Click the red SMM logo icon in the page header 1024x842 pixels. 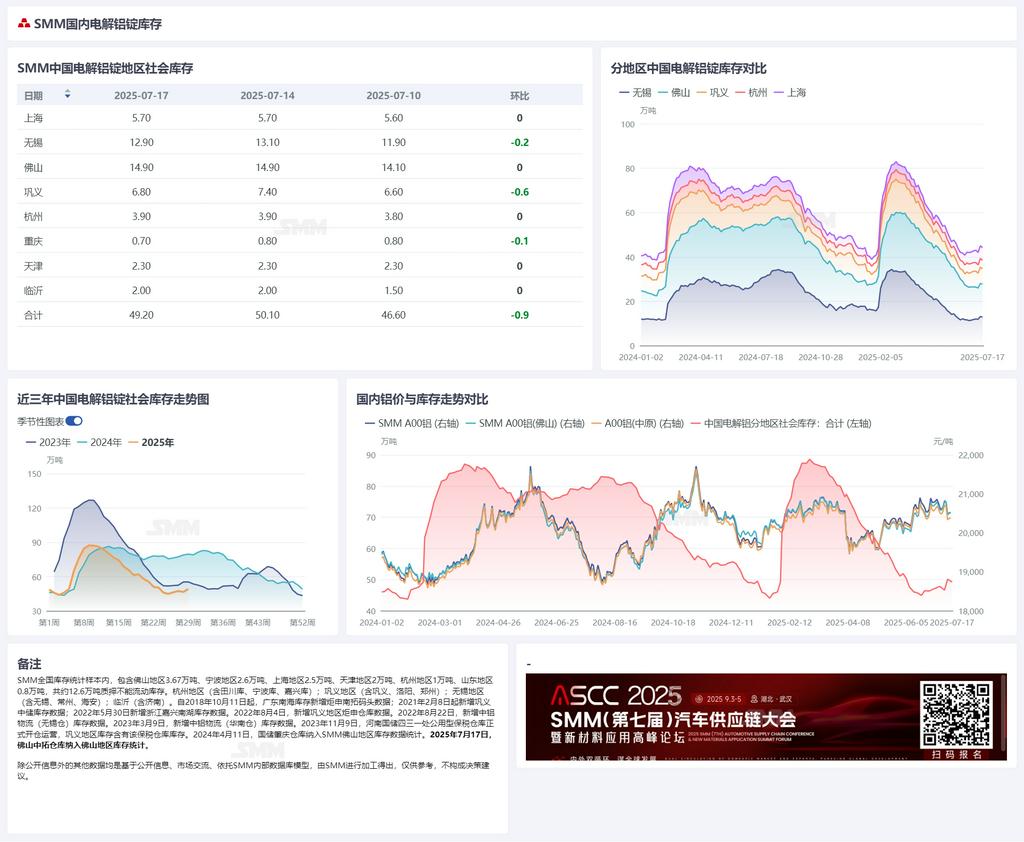pos(24,24)
